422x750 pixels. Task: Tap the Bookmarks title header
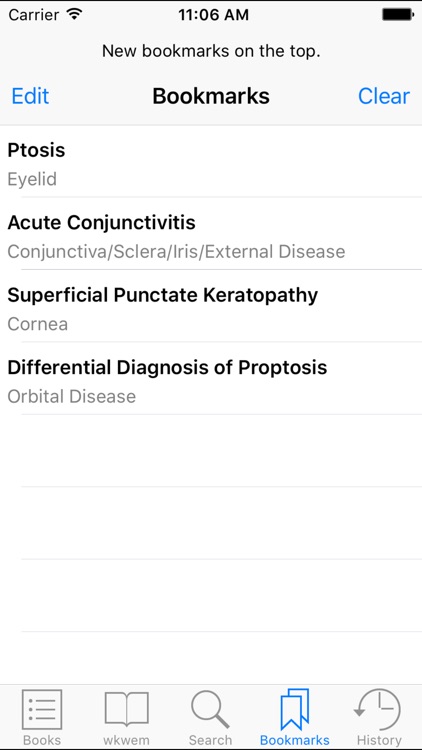211,96
